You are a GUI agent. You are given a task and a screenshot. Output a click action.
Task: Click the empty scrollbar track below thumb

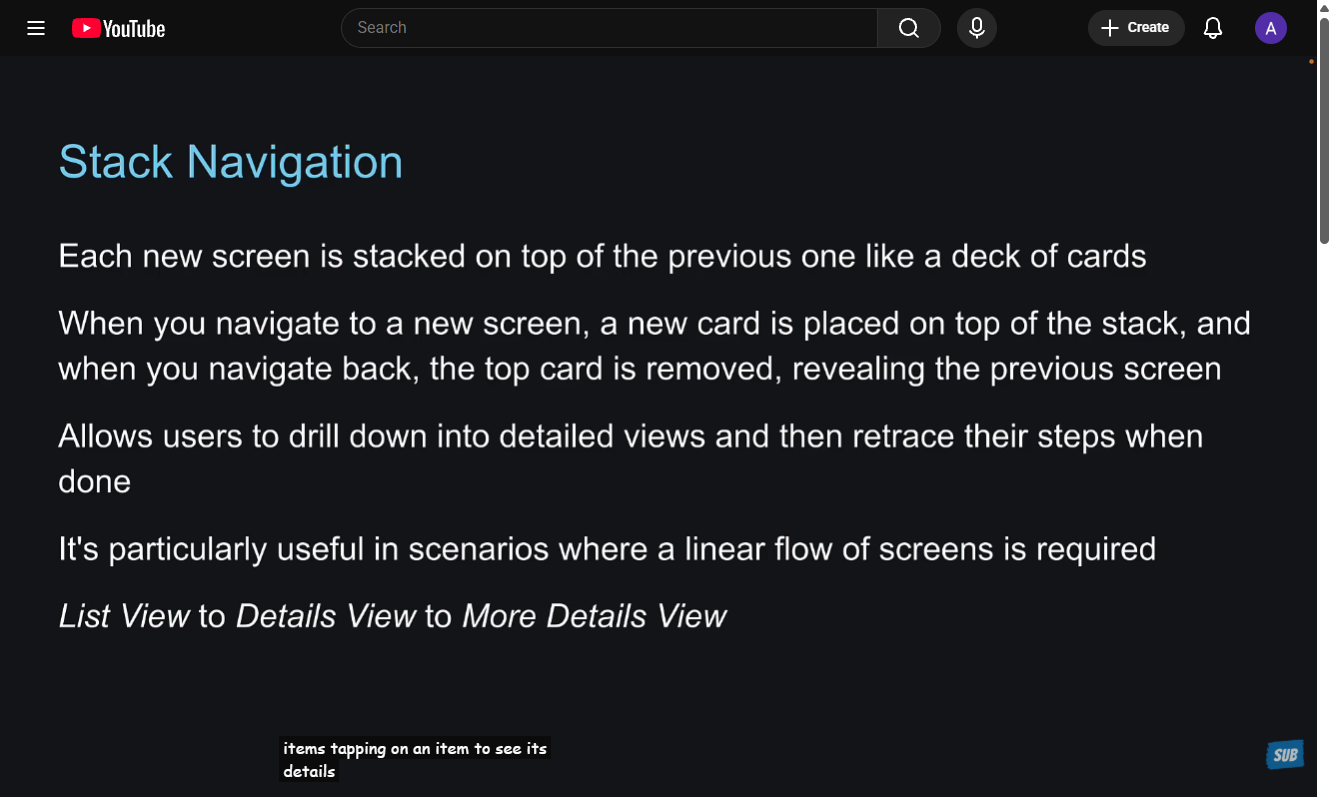click(1324, 500)
